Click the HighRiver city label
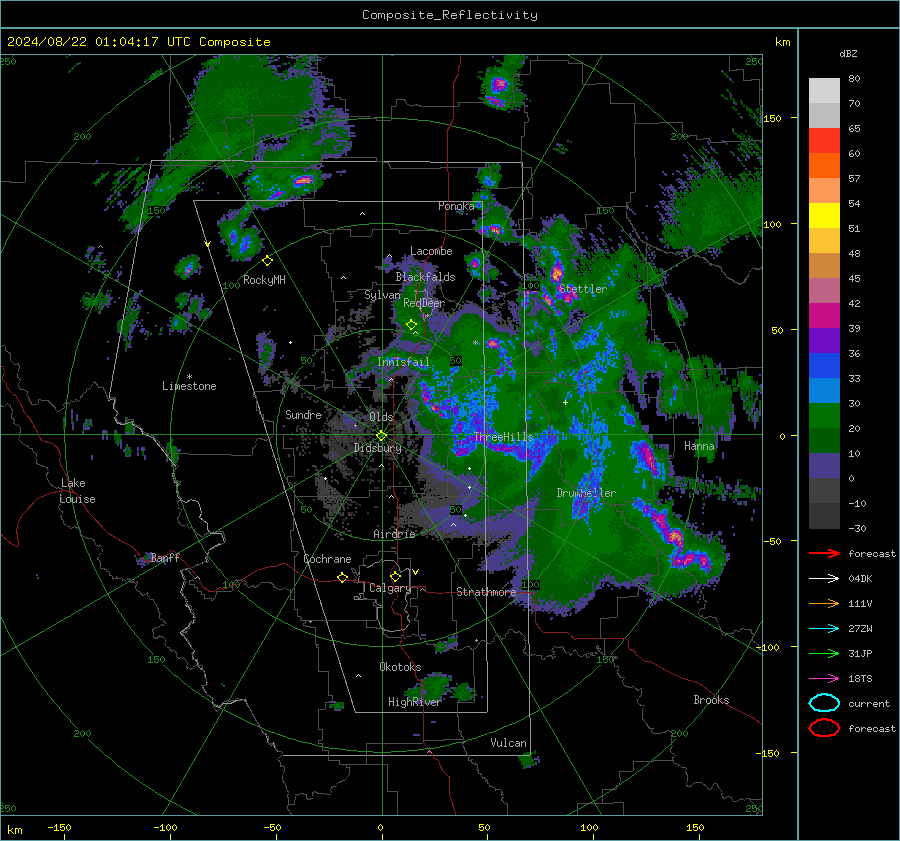The image size is (900, 841). click(x=414, y=702)
